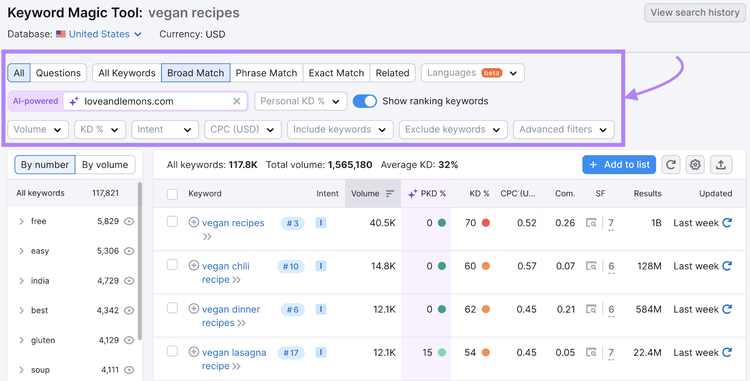Image resolution: width=750 pixels, height=381 pixels.
Task: Switch groups to By volume
Action: (105, 165)
